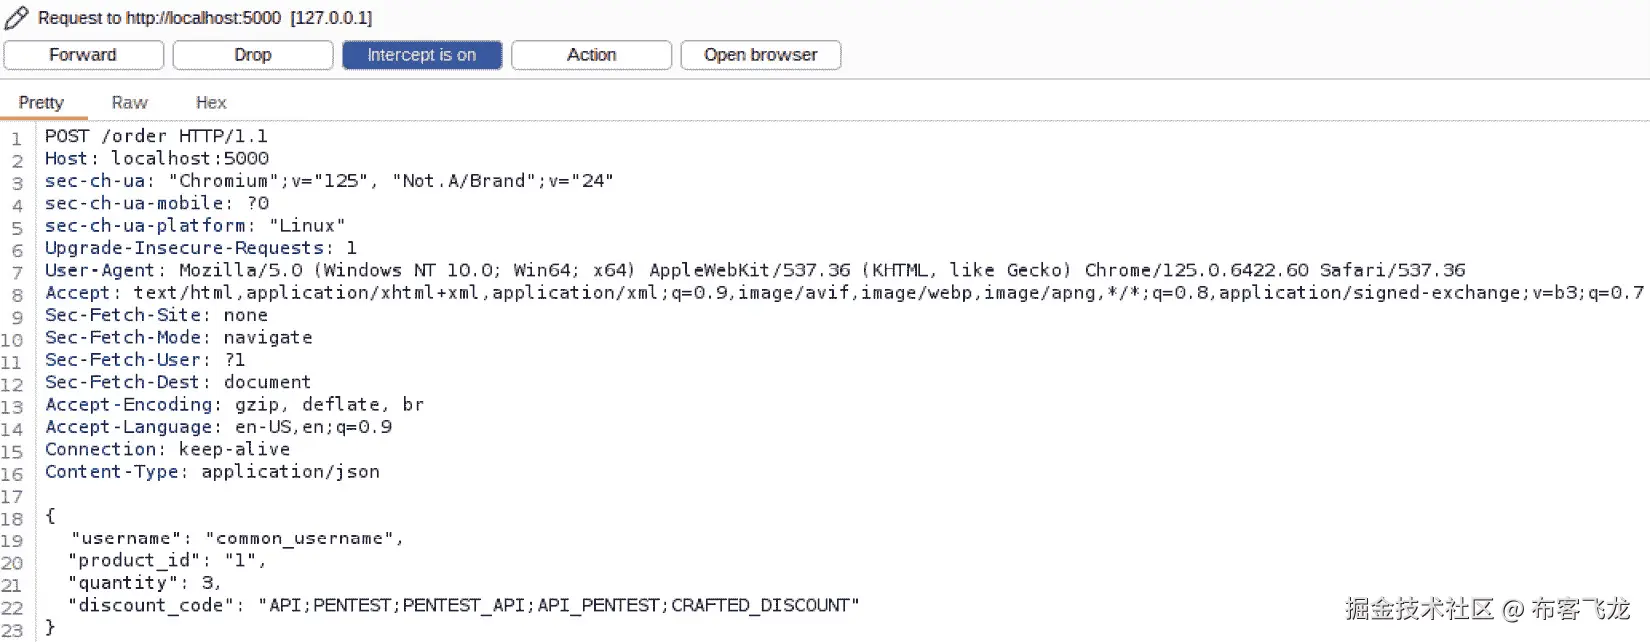The height and width of the screenshot is (642, 1650).
Task: Toggle intercept off using Intercept is on
Action: [x=421, y=55]
